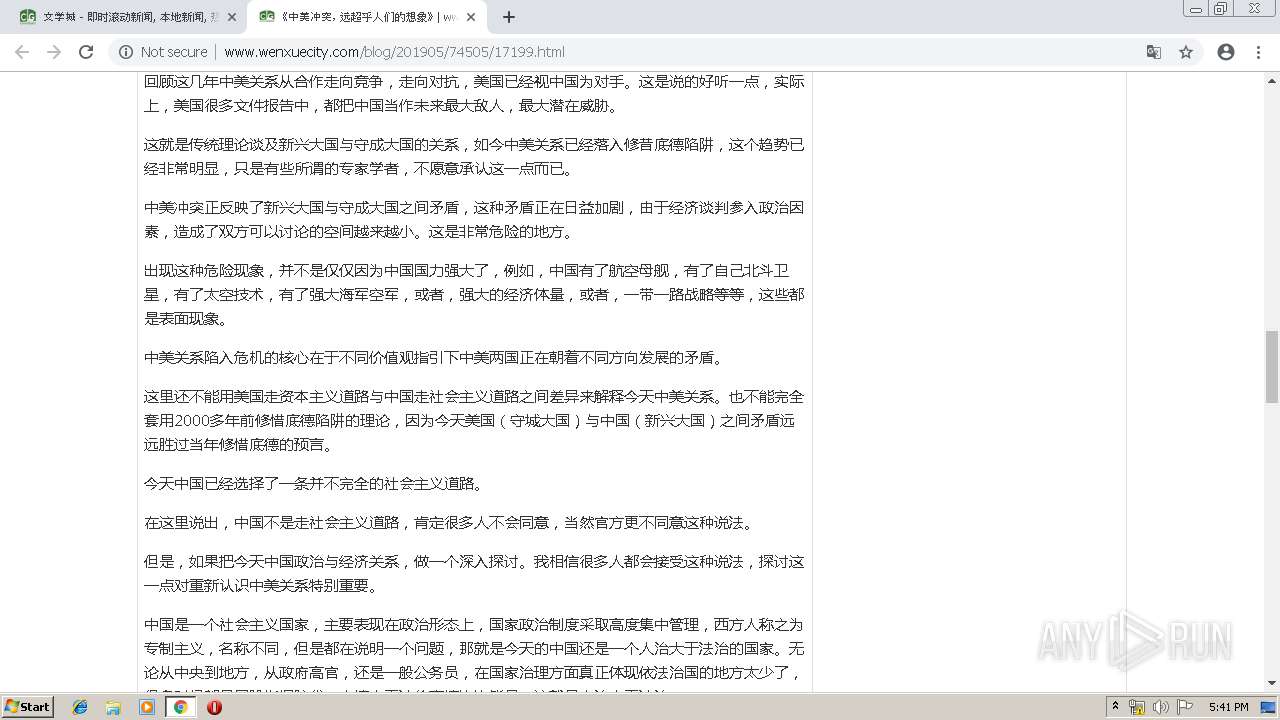Bookmark this page with the star icon
Image resolution: width=1280 pixels, height=720 pixels.
pos(1186,52)
